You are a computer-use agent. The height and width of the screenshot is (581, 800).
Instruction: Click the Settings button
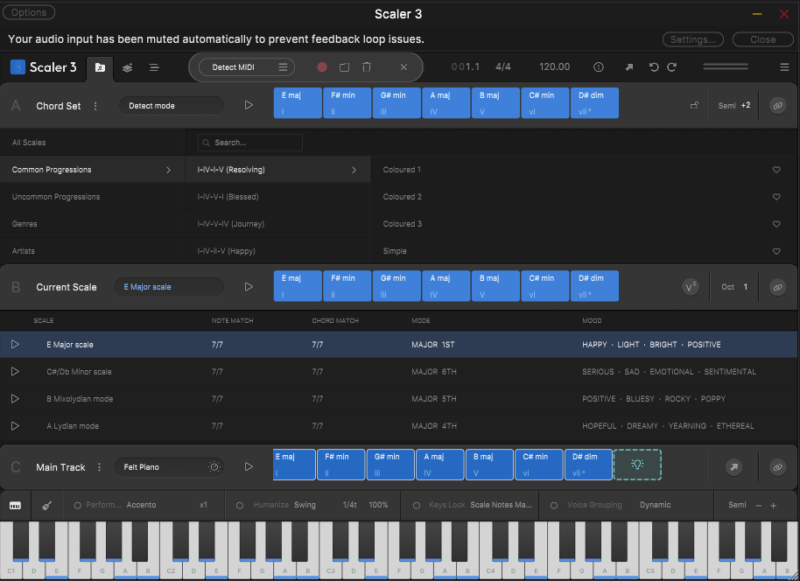(x=693, y=38)
